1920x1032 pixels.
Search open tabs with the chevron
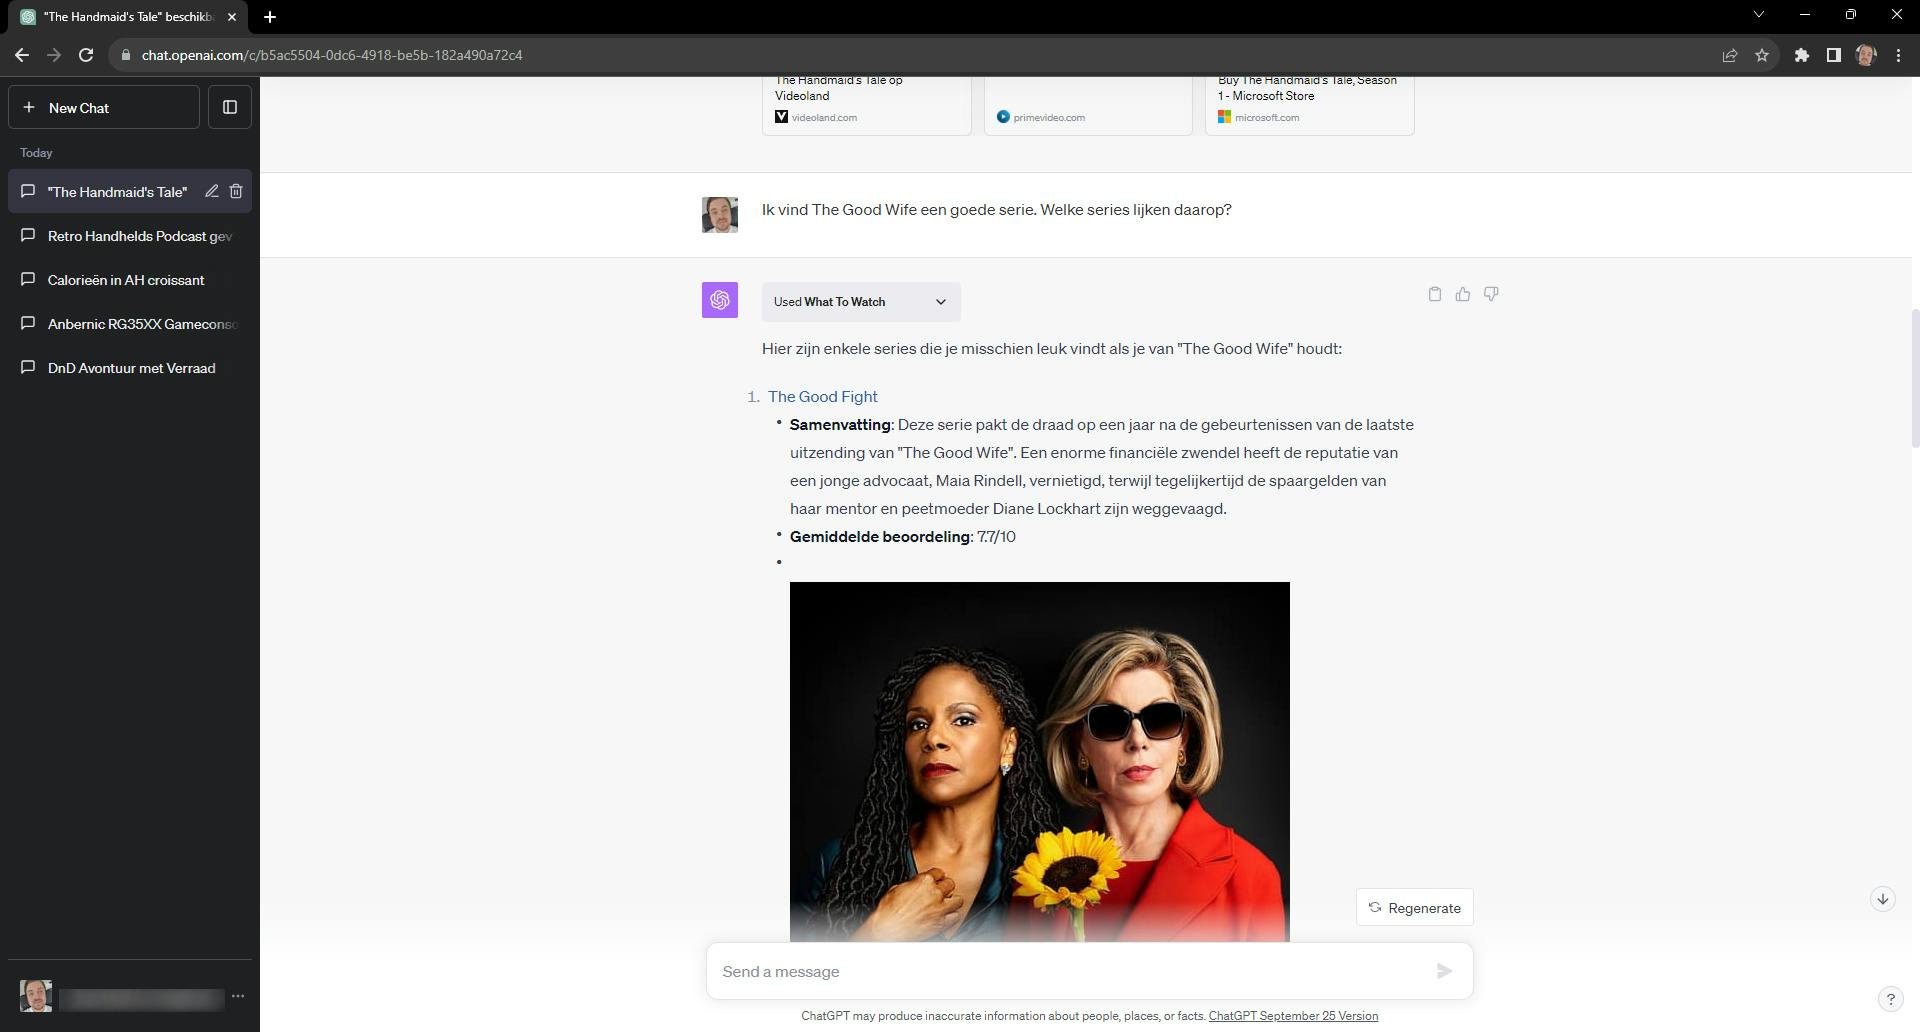(1759, 15)
